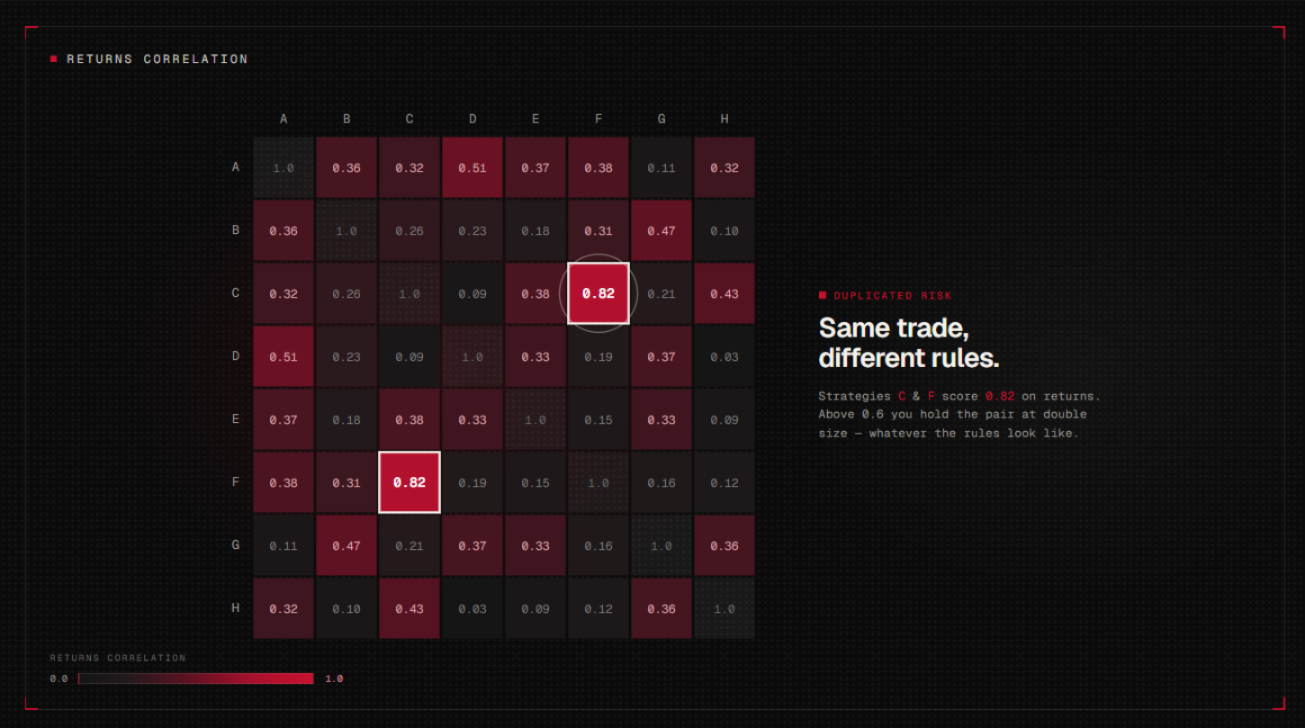Click the 0.21 cell in row C, column G
Viewport: 1305px width, 728px height.
click(x=661, y=293)
